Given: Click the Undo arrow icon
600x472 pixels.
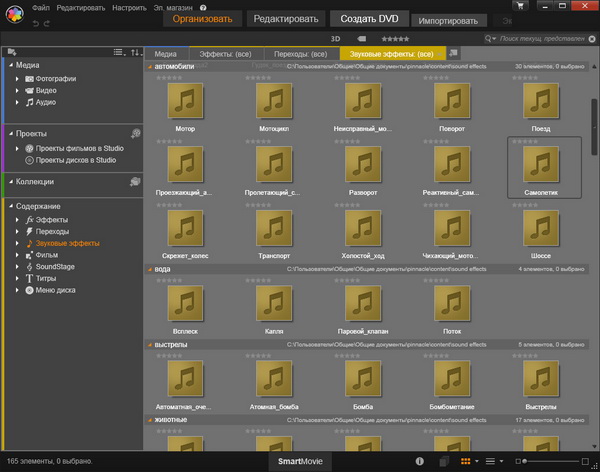Looking at the screenshot, I should 34,23.
